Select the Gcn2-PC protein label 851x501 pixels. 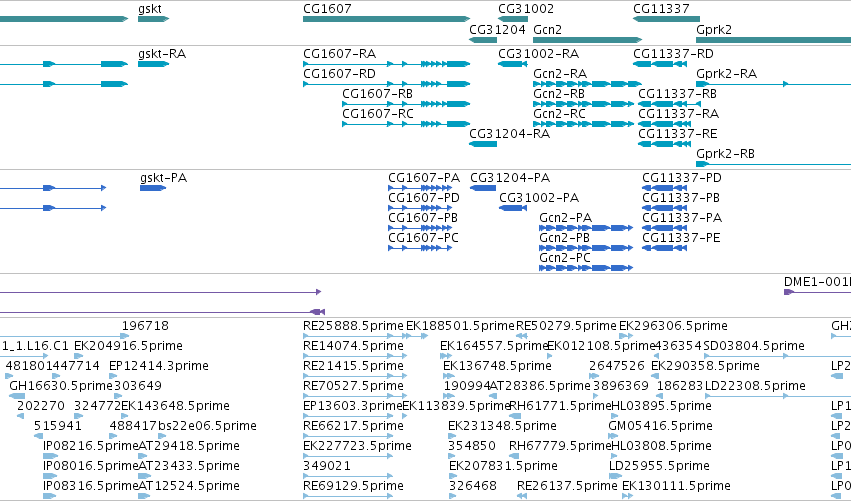[x=565, y=258]
